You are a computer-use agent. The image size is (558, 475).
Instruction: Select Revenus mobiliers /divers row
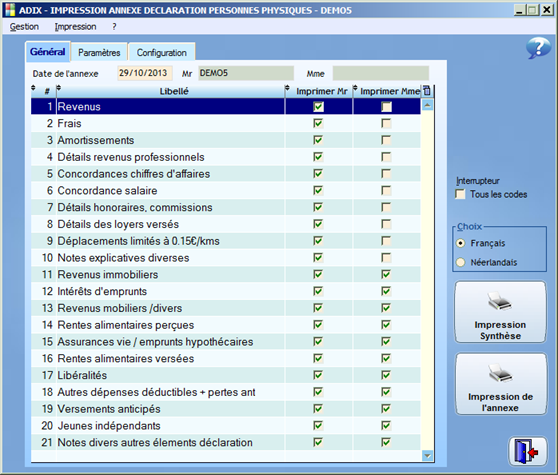click(226, 308)
